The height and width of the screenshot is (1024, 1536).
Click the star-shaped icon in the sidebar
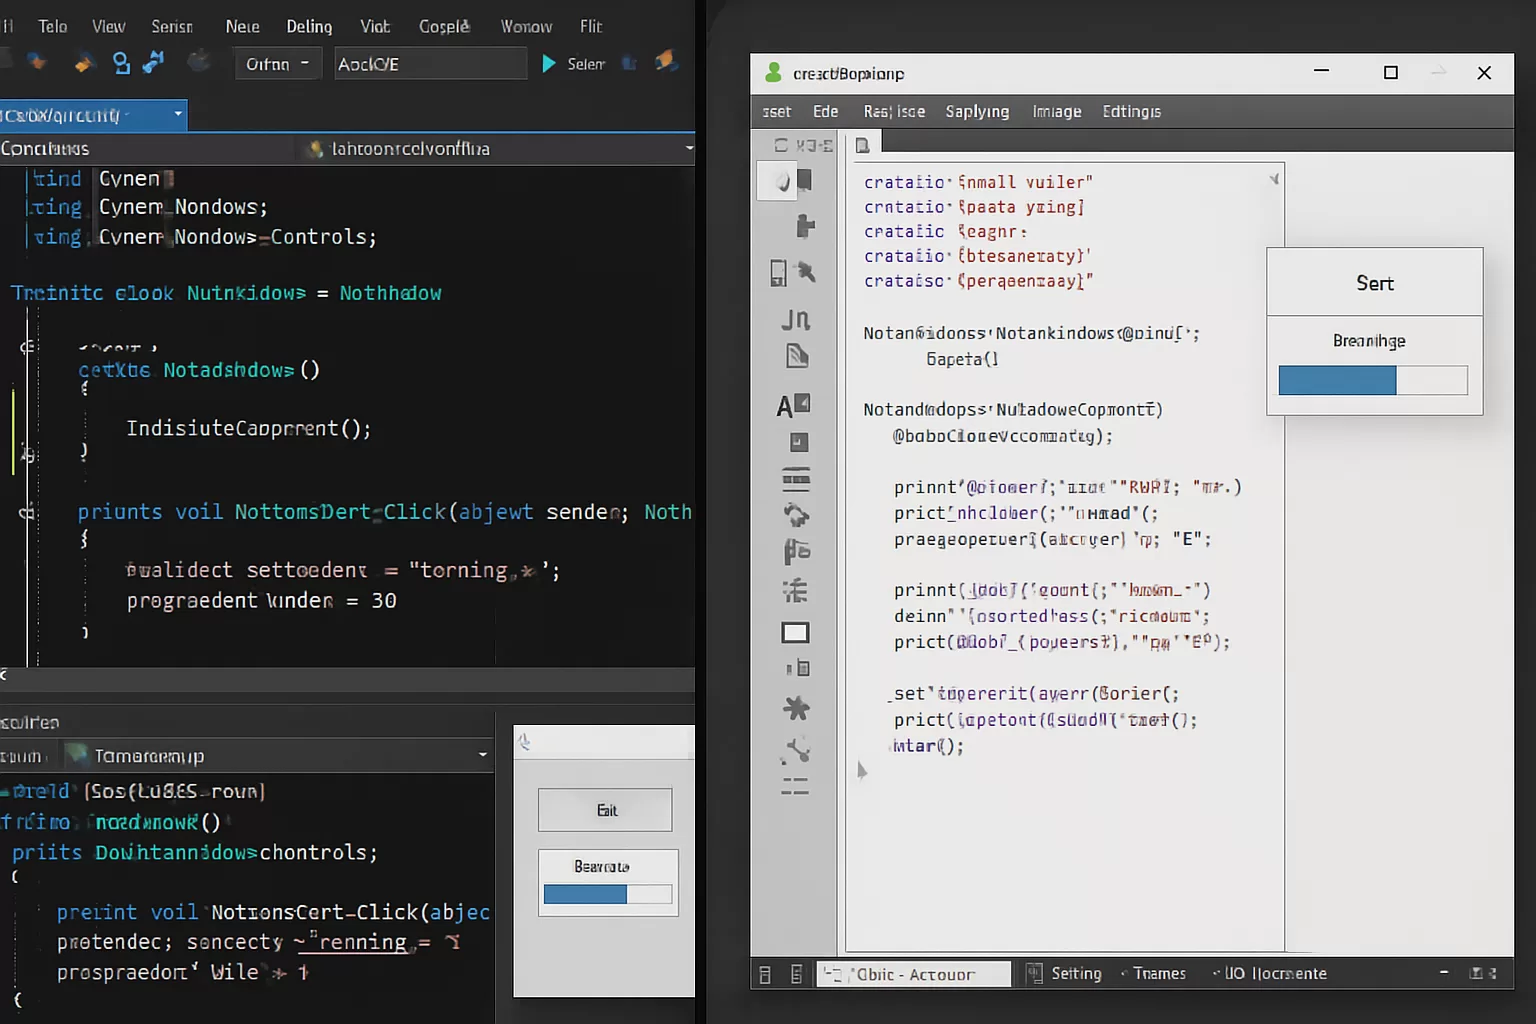coord(796,708)
